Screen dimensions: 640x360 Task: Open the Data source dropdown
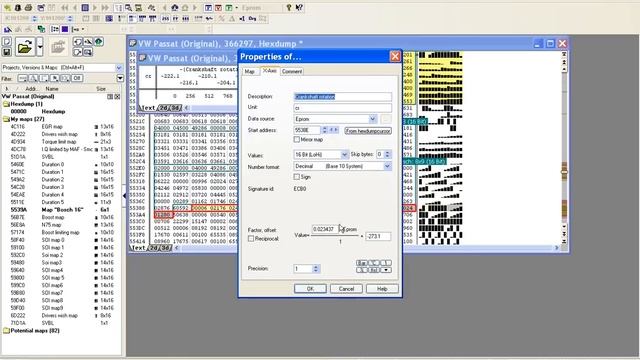pyautogui.click(x=372, y=119)
